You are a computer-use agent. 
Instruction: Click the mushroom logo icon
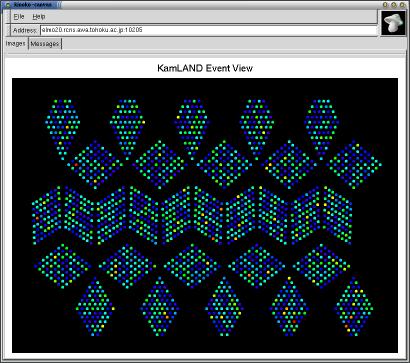[394, 22]
